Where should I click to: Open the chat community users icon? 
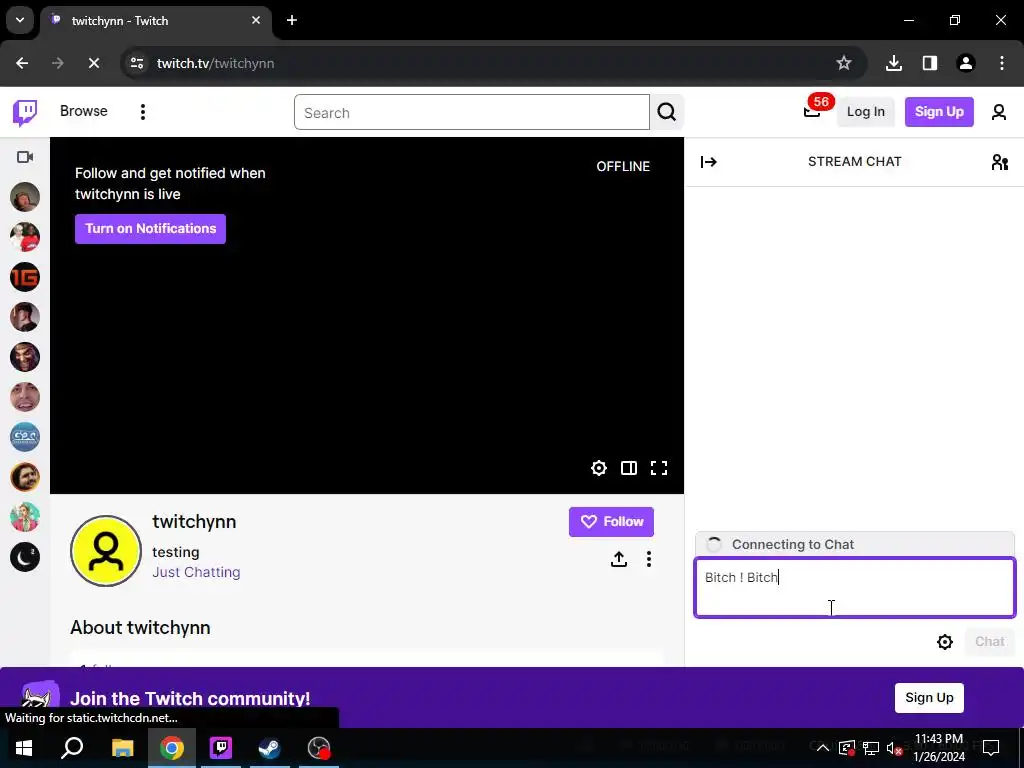click(999, 162)
